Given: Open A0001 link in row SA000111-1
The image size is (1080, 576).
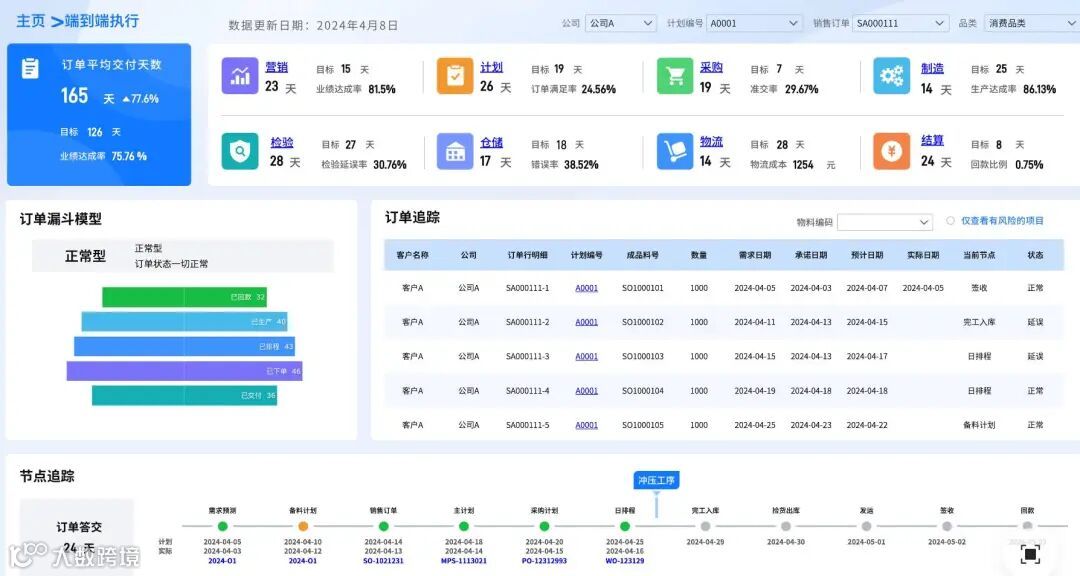Looking at the screenshot, I should [586, 288].
